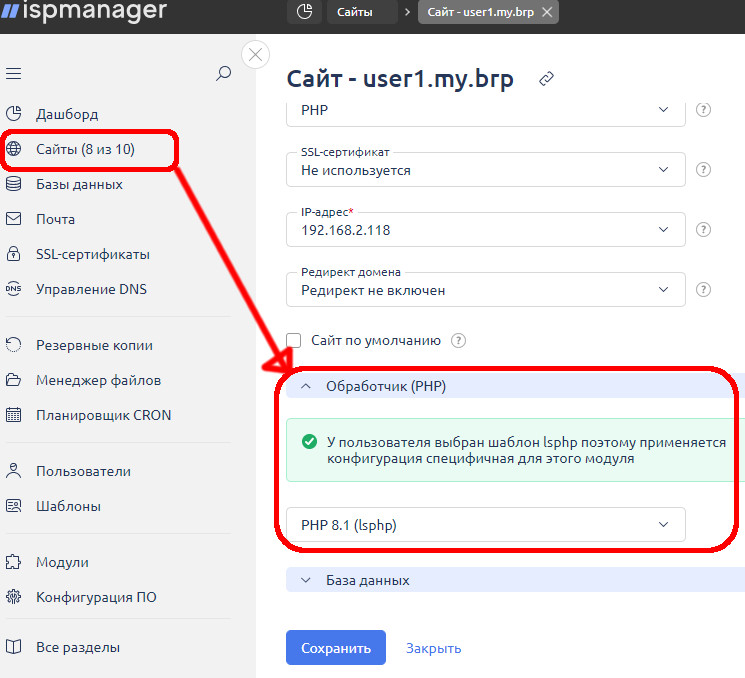Click the hamburger menu icon in sidebar
Image resolution: width=745 pixels, height=678 pixels.
coord(14,74)
